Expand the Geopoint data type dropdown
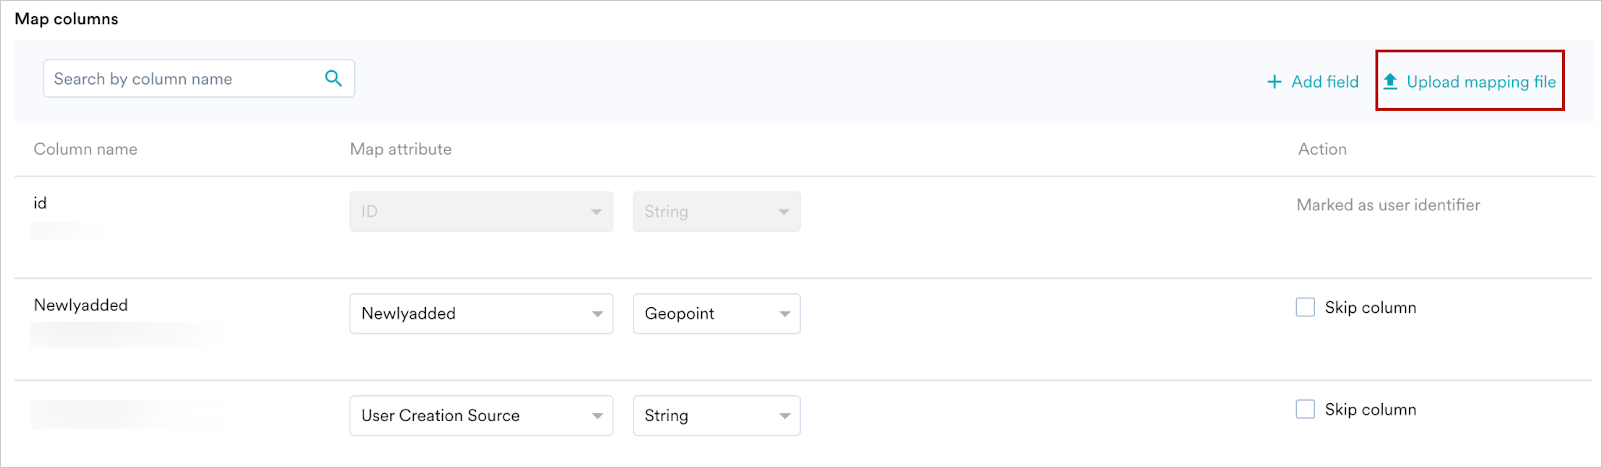The width and height of the screenshot is (1602, 468). (x=717, y=313)
